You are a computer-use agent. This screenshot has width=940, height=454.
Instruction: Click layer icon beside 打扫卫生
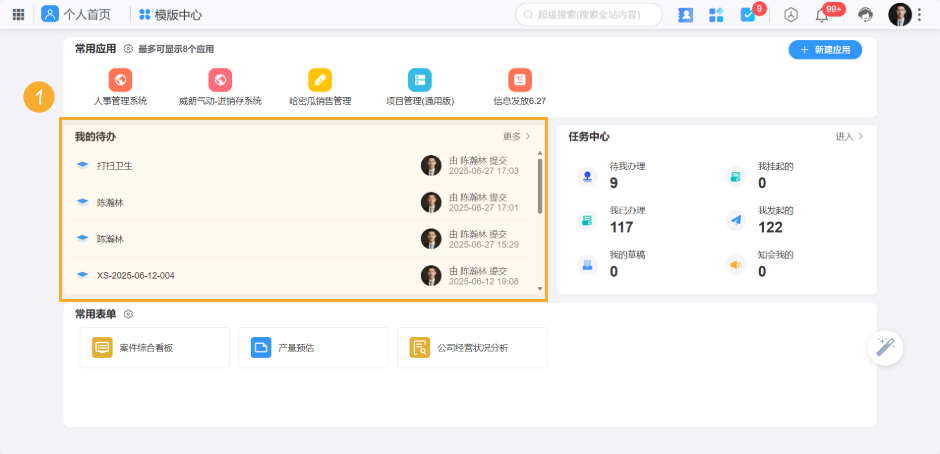(x=83, y=166)
